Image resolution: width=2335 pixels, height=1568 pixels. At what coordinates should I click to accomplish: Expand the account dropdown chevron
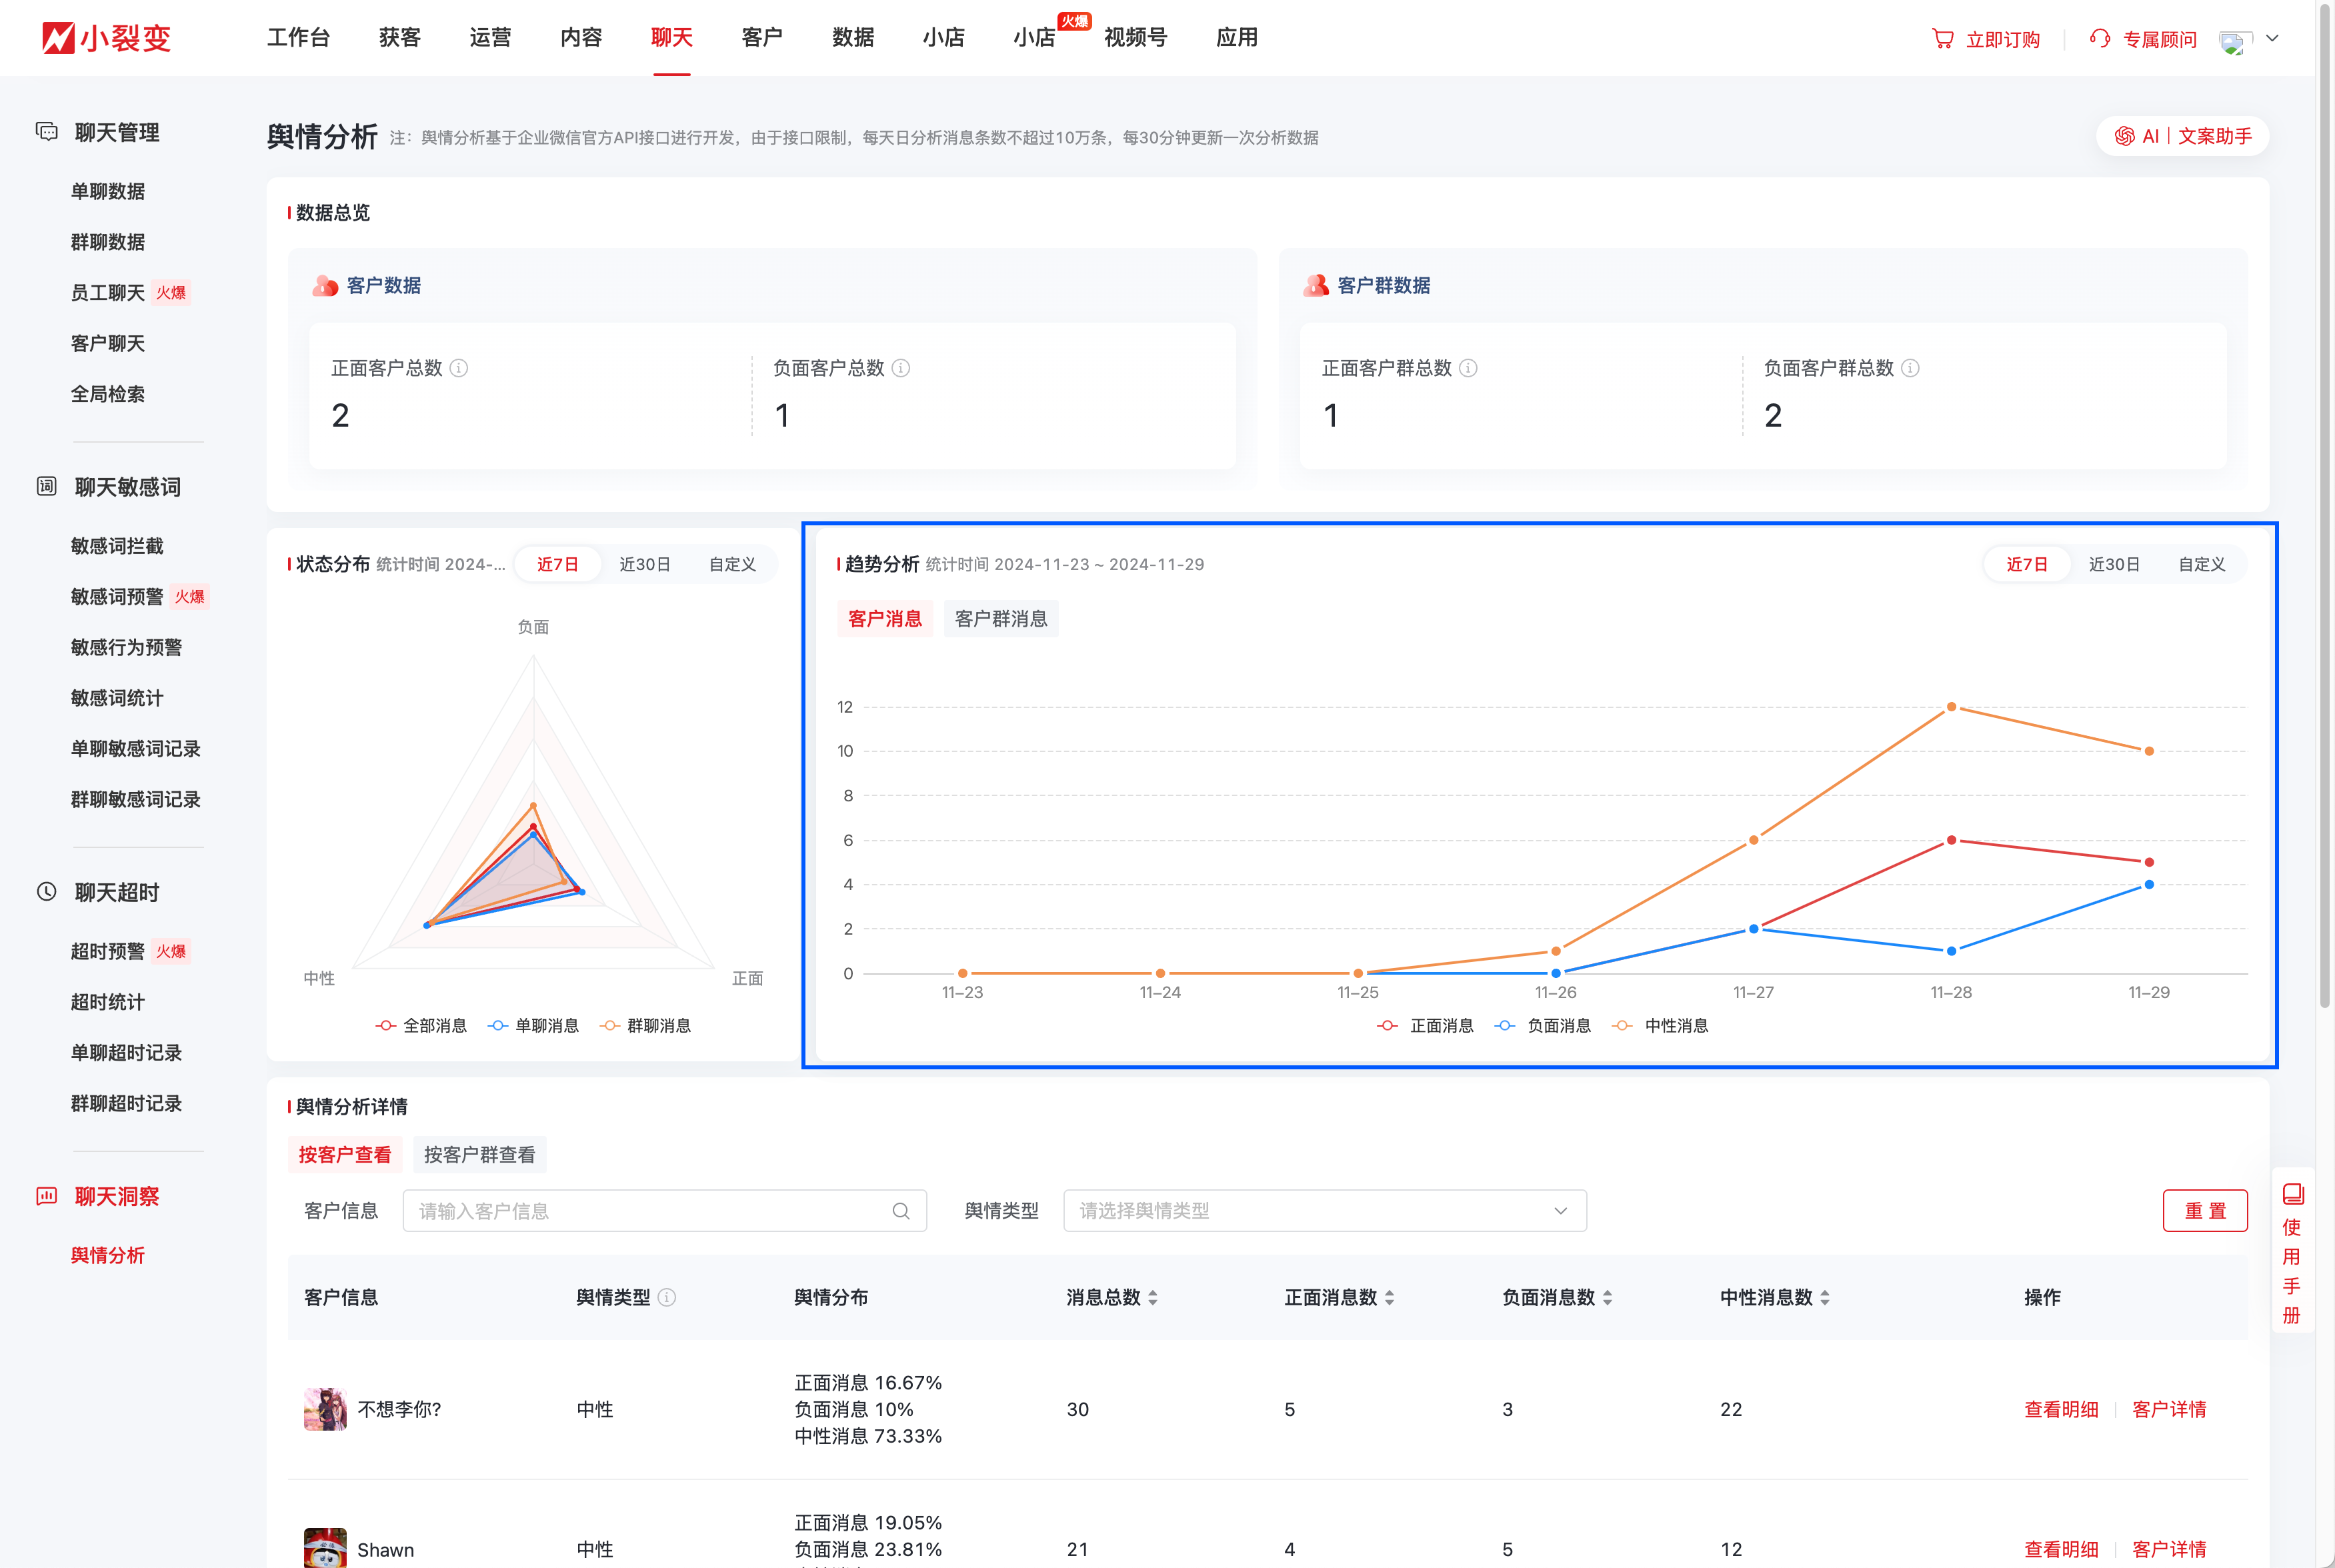2272,38
